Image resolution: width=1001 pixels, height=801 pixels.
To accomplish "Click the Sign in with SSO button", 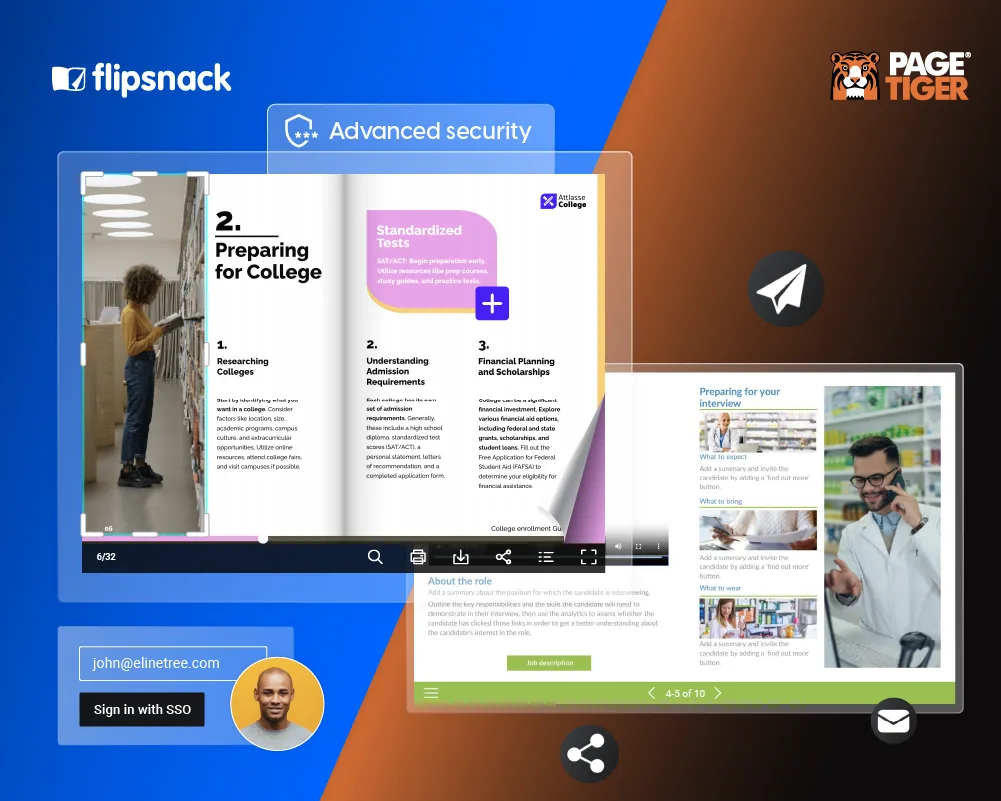I will [x=142, y=709].
